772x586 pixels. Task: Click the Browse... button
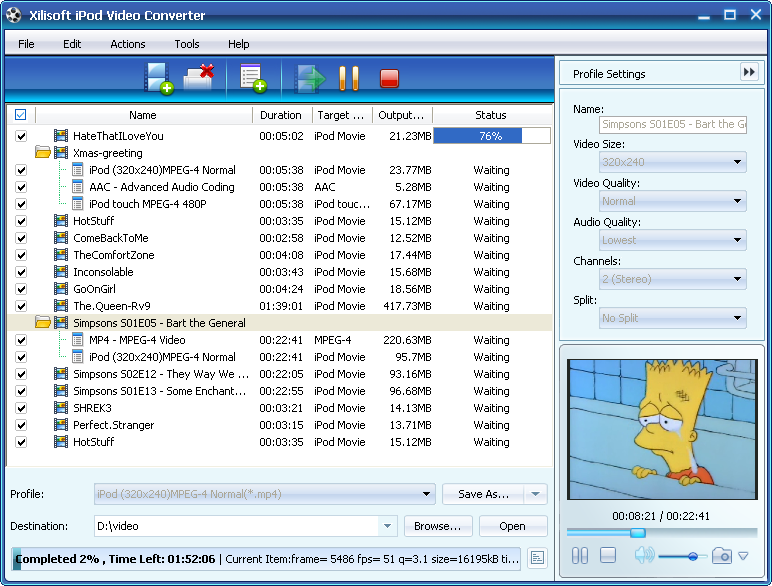pyautogui.click(x=438, y=526)
